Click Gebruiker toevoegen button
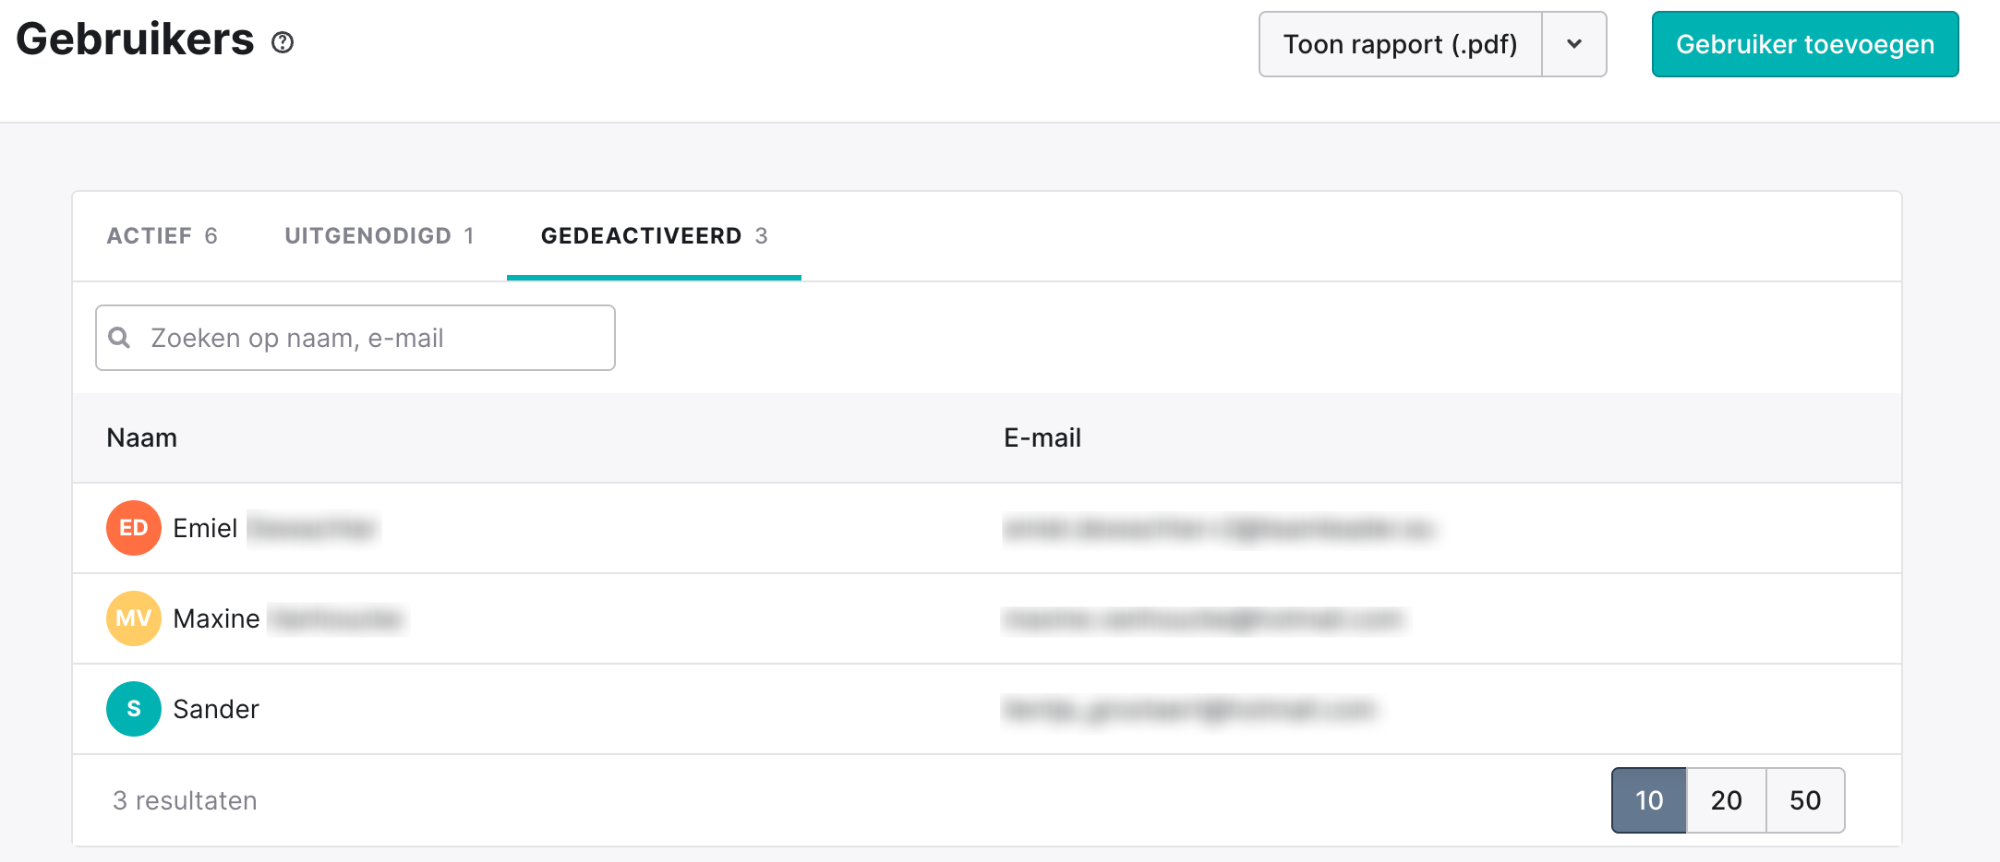This screenshot has height=862, width=2000. pyautogui.click(x=1805, y=44)
